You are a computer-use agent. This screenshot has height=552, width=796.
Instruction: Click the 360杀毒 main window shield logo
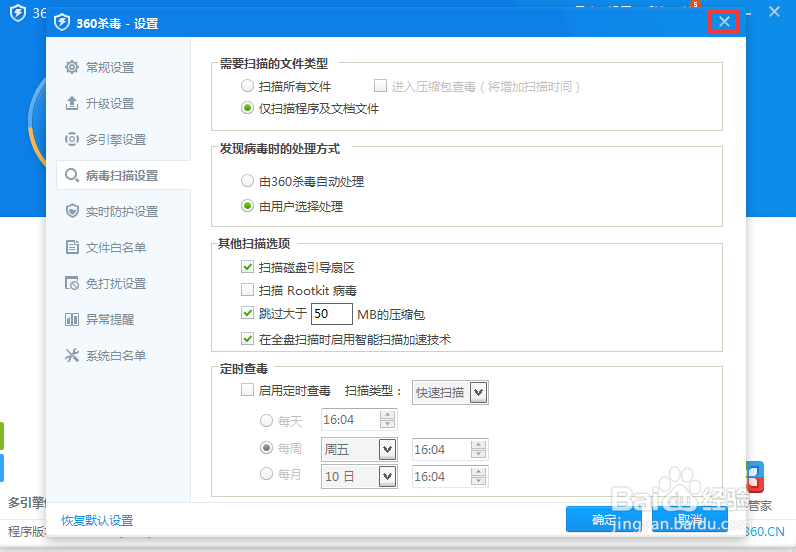tap(18, 13)
